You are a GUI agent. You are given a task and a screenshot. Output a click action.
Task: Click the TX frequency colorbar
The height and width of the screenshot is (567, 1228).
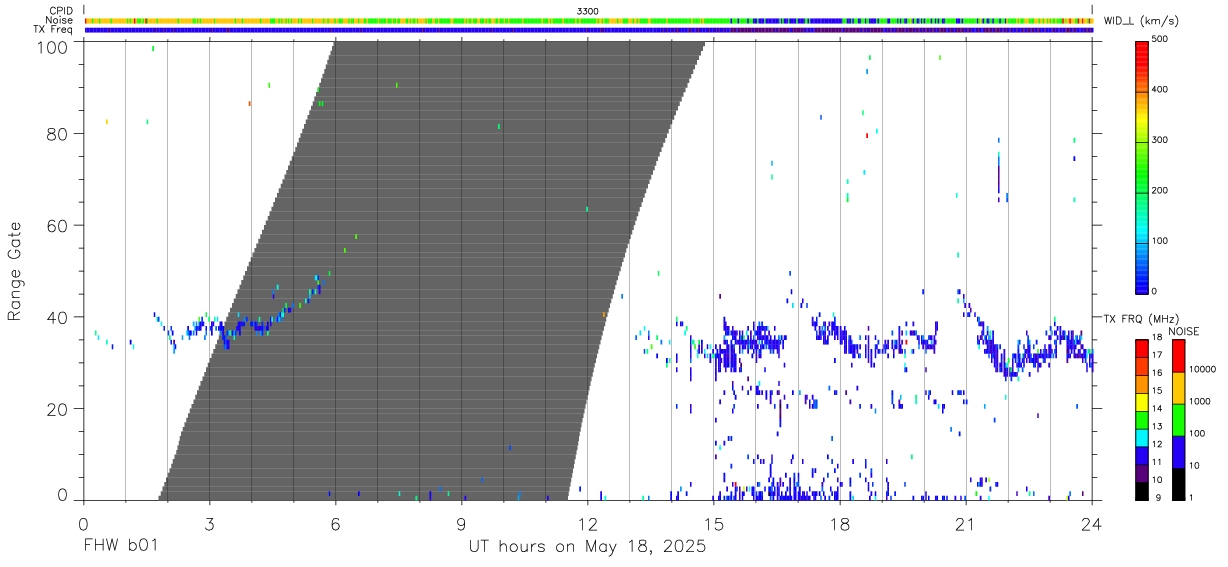pyautogui.click(x=1143, y=419)
